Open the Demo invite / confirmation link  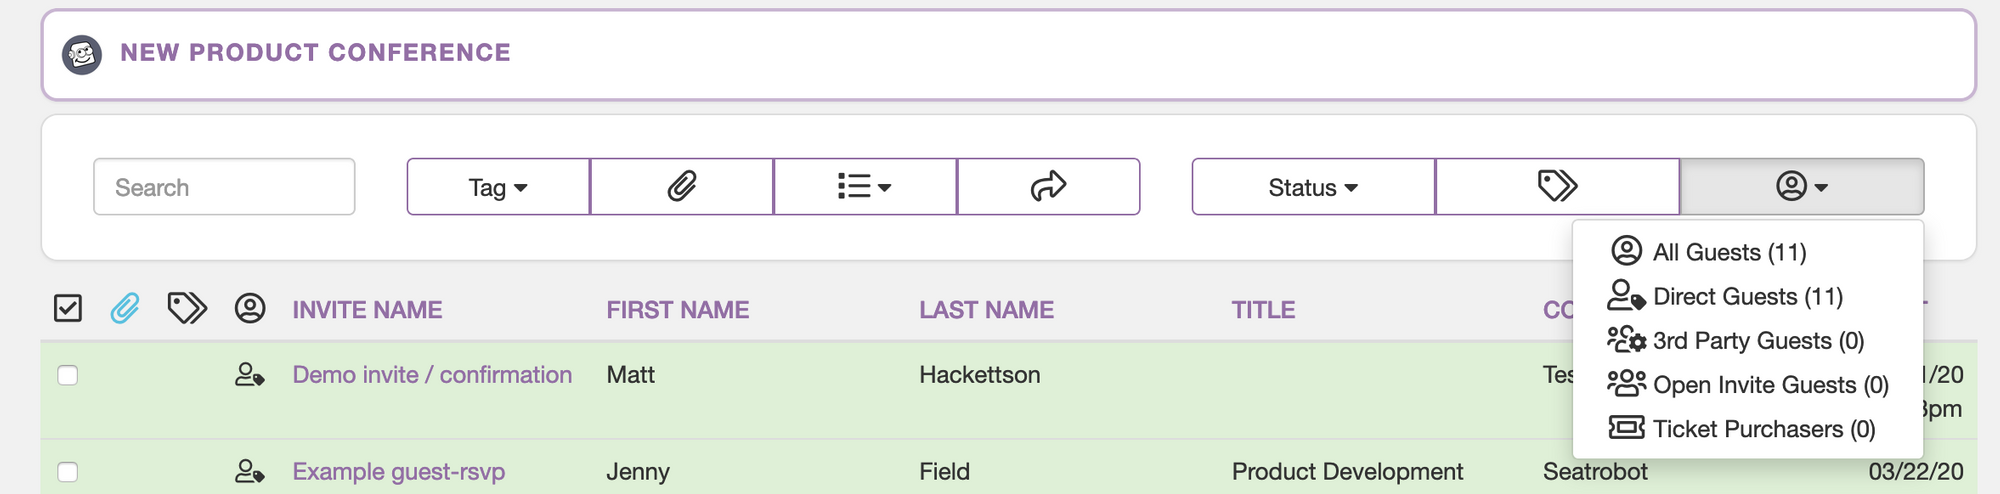pos(432,375)
